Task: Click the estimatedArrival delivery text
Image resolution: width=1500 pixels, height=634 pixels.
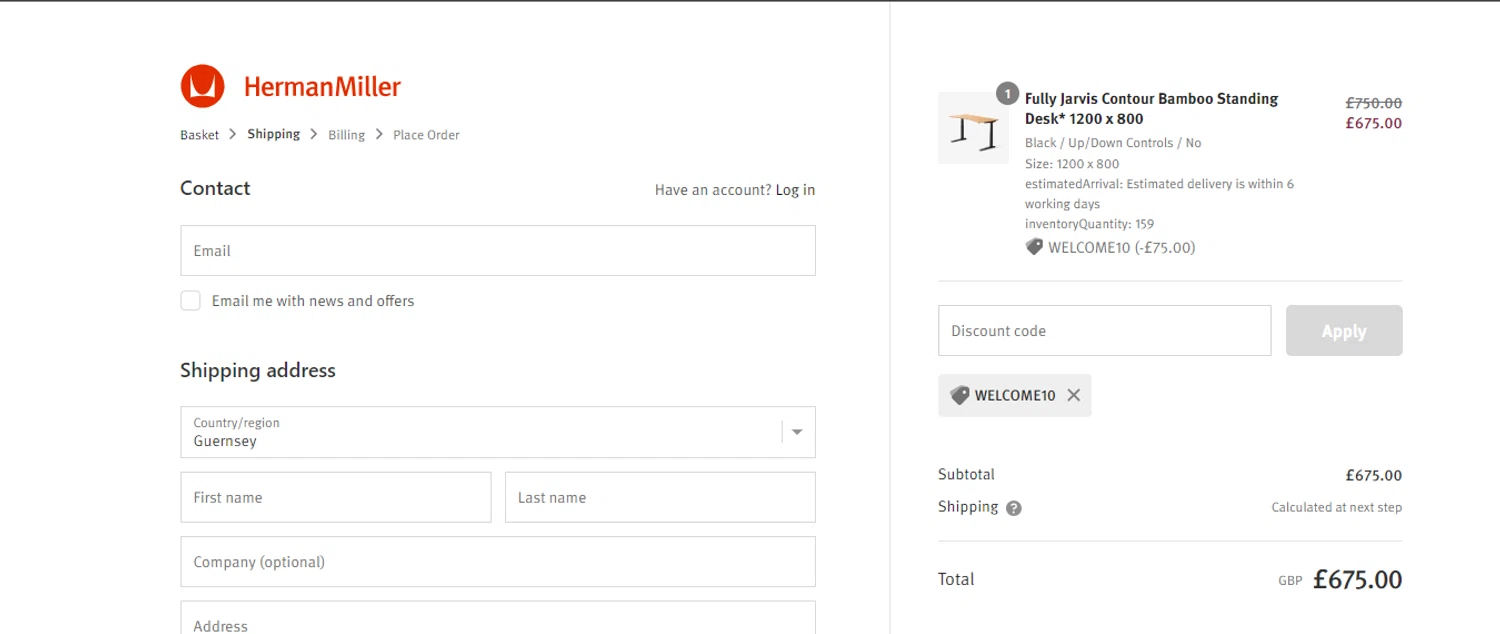Action: tap(1159, 194)
